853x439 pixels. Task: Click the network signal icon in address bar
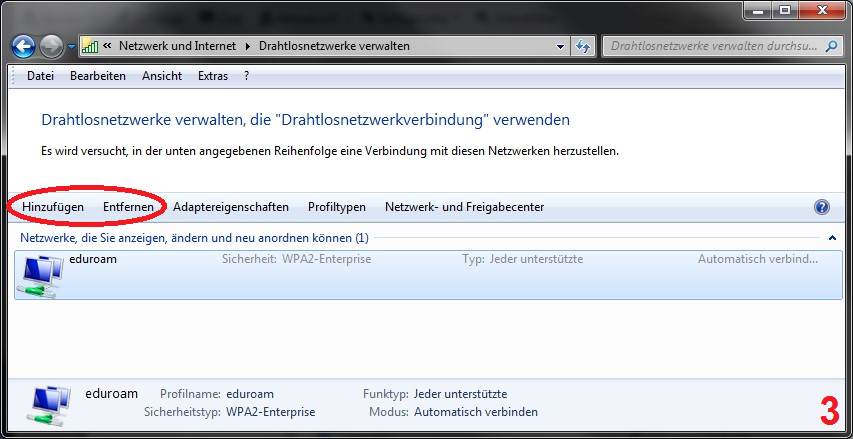tap(90, 46)
